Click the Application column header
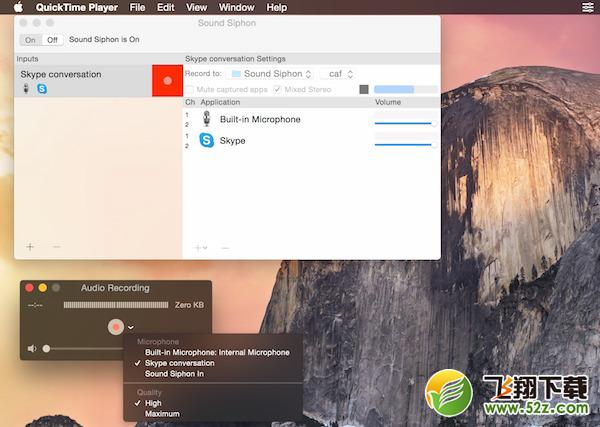600x427 pixels. pyautogui.click(x=220, y=102)
